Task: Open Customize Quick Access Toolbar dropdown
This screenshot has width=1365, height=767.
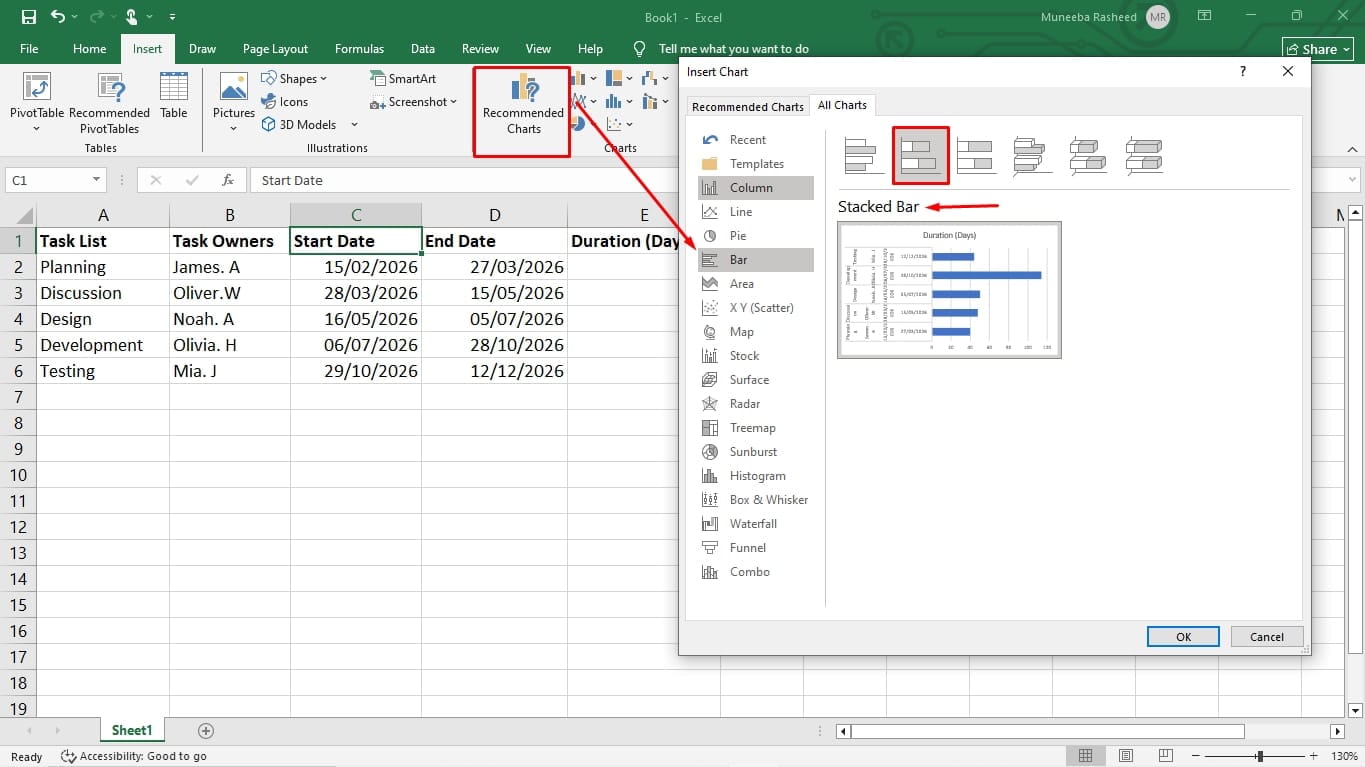Action: (172, 17)
